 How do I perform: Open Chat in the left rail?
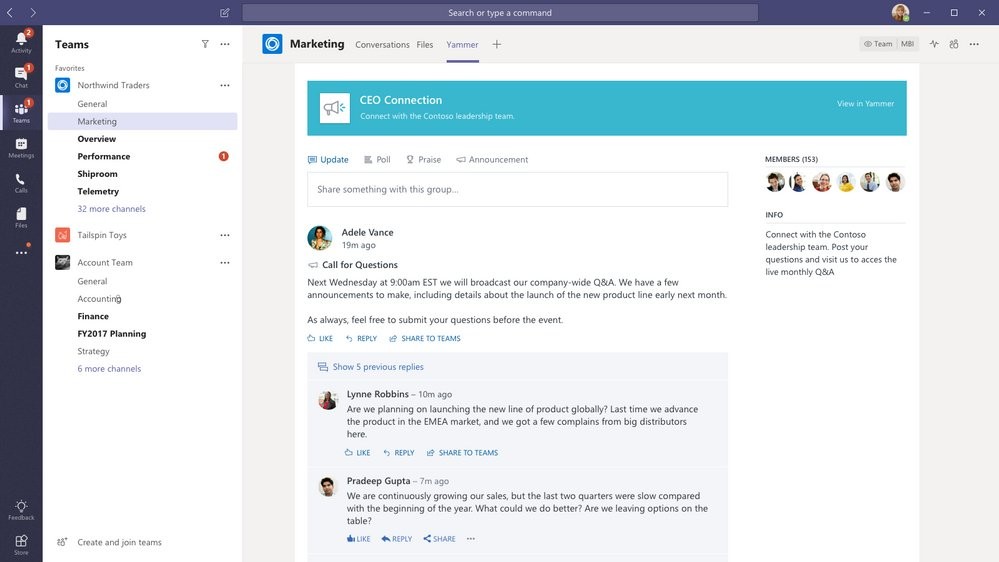click(x=21, y=75)
